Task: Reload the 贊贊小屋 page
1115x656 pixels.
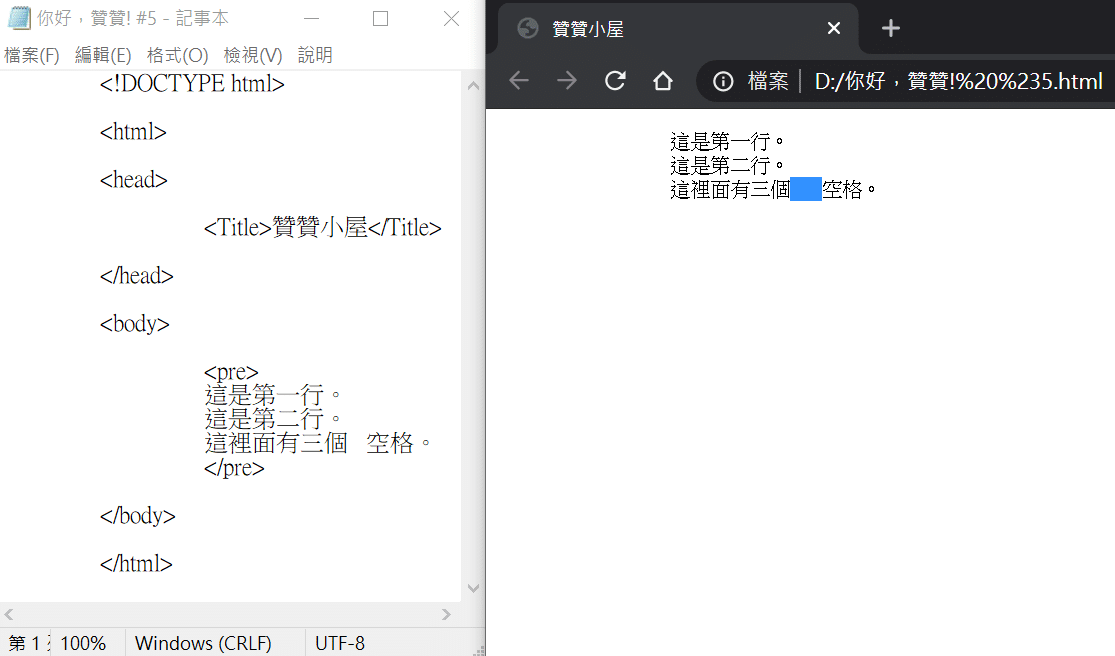Action: coord(615,81)
